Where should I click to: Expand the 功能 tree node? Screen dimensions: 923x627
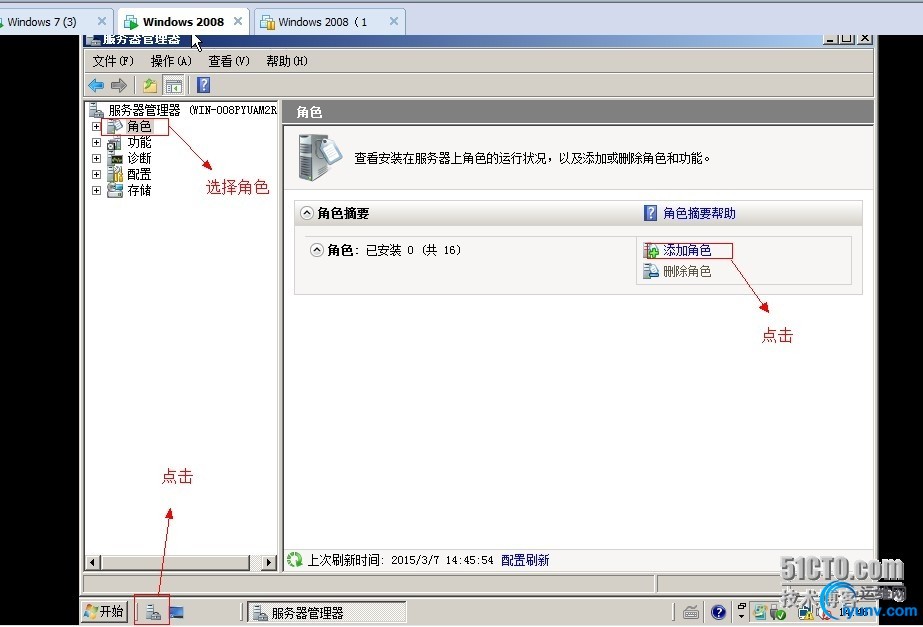coord(97,142)
